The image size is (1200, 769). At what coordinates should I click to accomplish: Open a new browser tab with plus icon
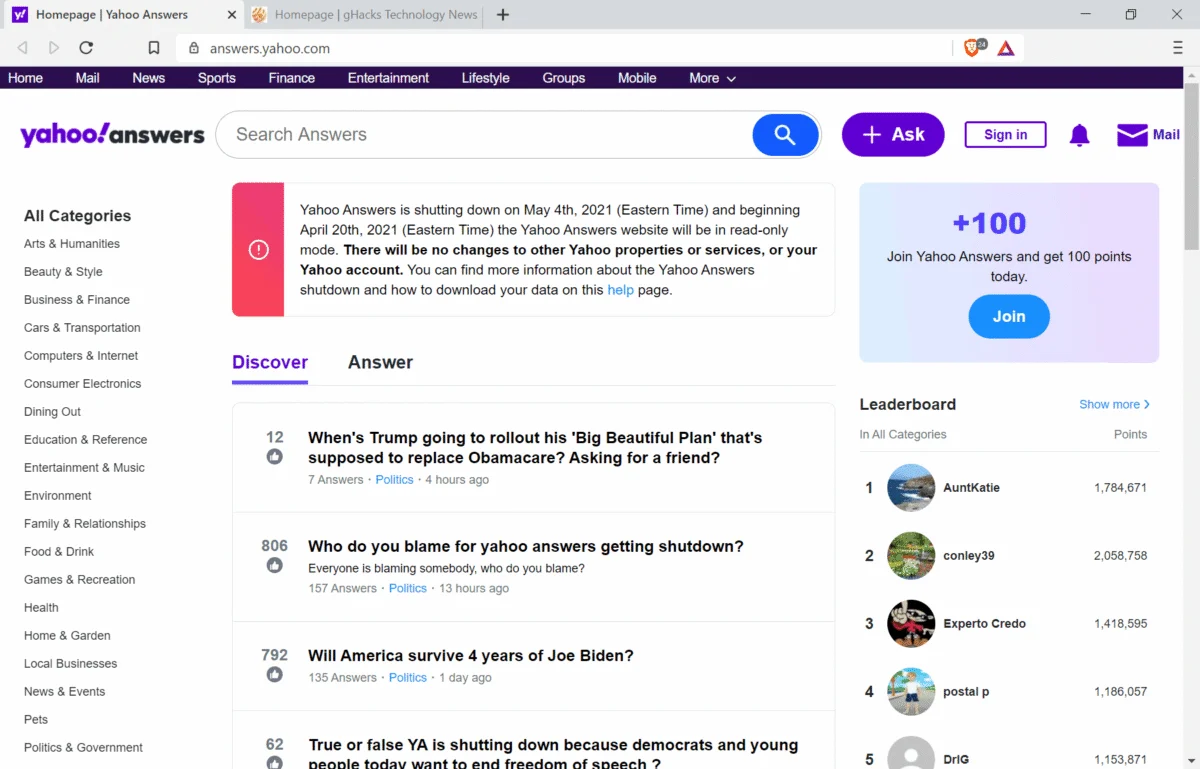[x=503, y=15]
